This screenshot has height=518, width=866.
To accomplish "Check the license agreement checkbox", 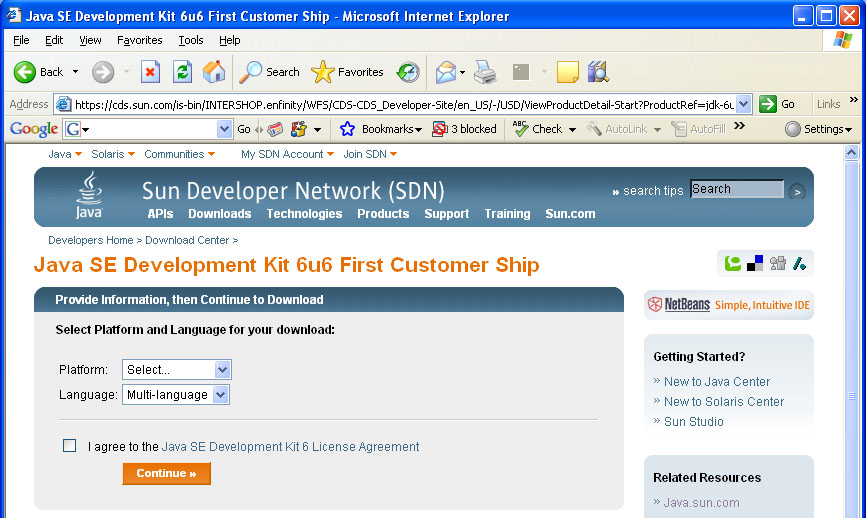I will click(70, 445).
